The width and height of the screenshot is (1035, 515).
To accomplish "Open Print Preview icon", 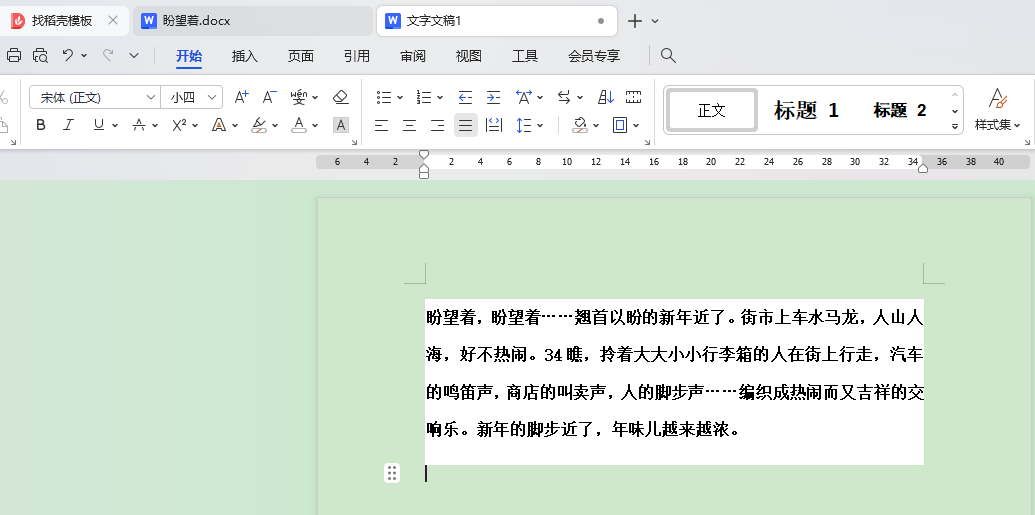I will (x=40, y=55).
